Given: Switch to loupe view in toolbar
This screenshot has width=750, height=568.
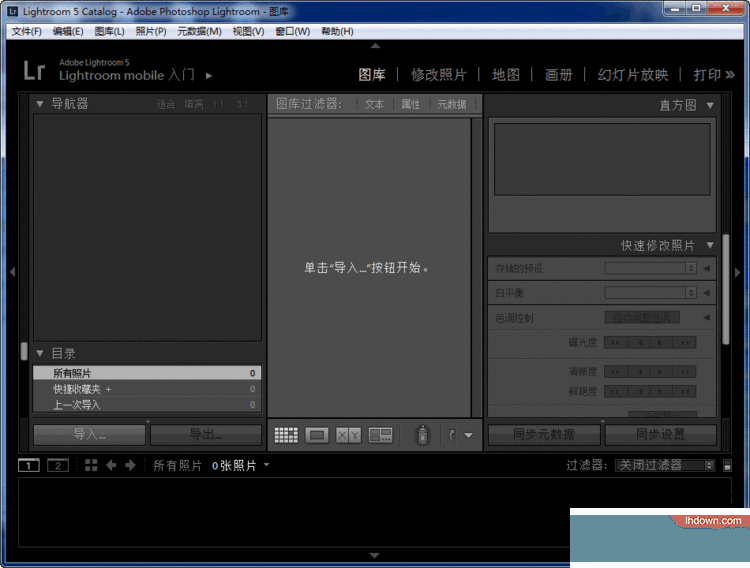Looking at the screenshot, I should pyautogui.click(x=317, y=435).
